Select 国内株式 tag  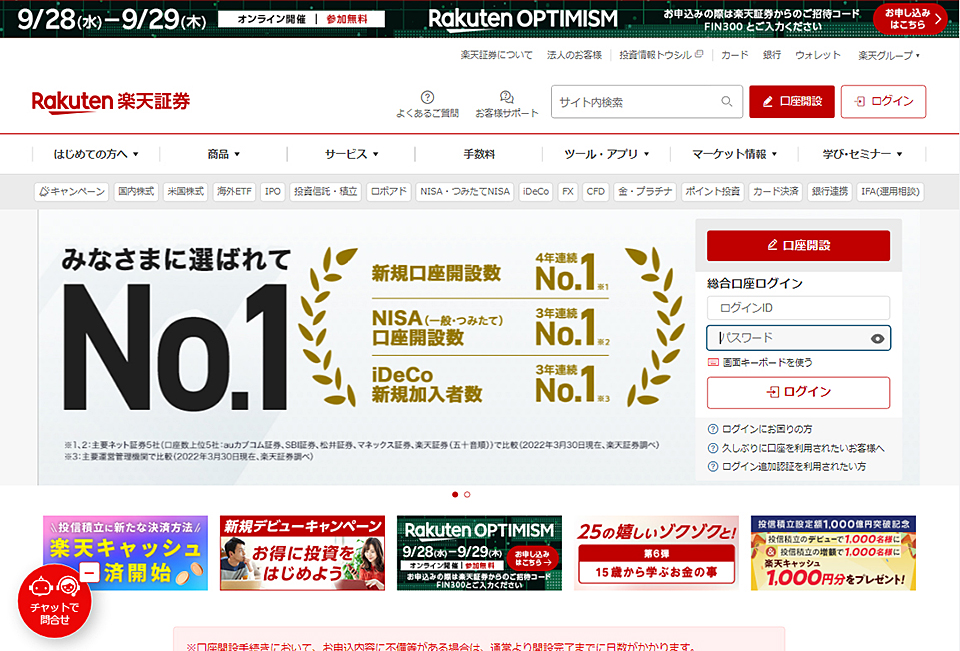[x=136, y=192]
